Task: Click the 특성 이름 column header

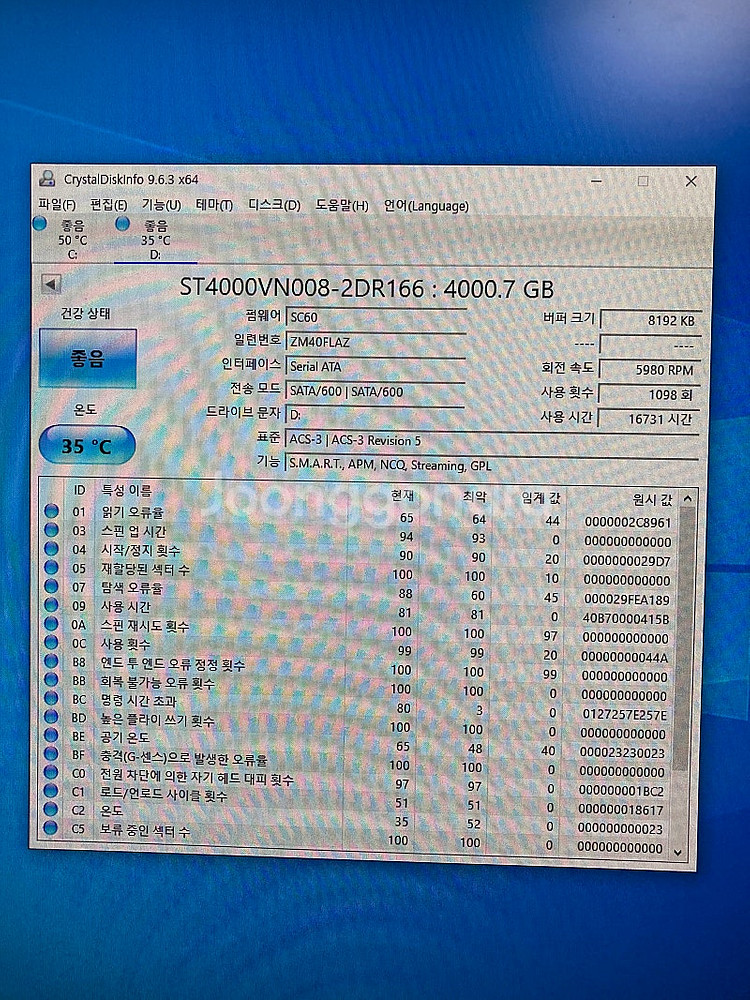Action: (x=127, y=490)
